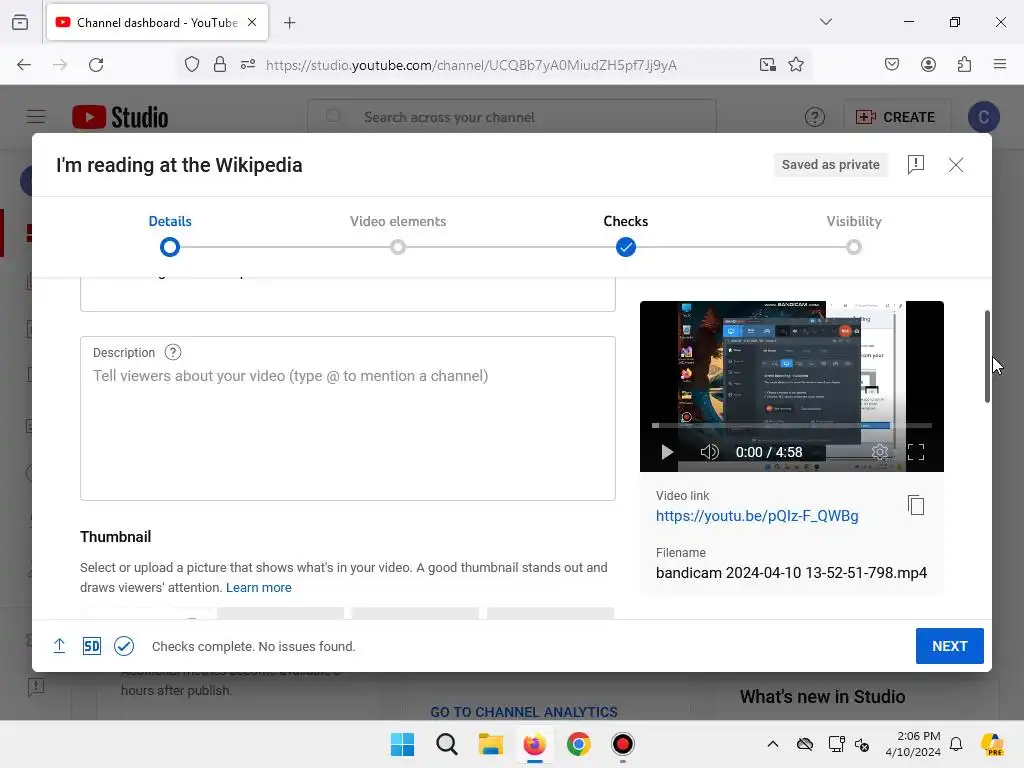Copy the video link with copy icon

(916, 505)
